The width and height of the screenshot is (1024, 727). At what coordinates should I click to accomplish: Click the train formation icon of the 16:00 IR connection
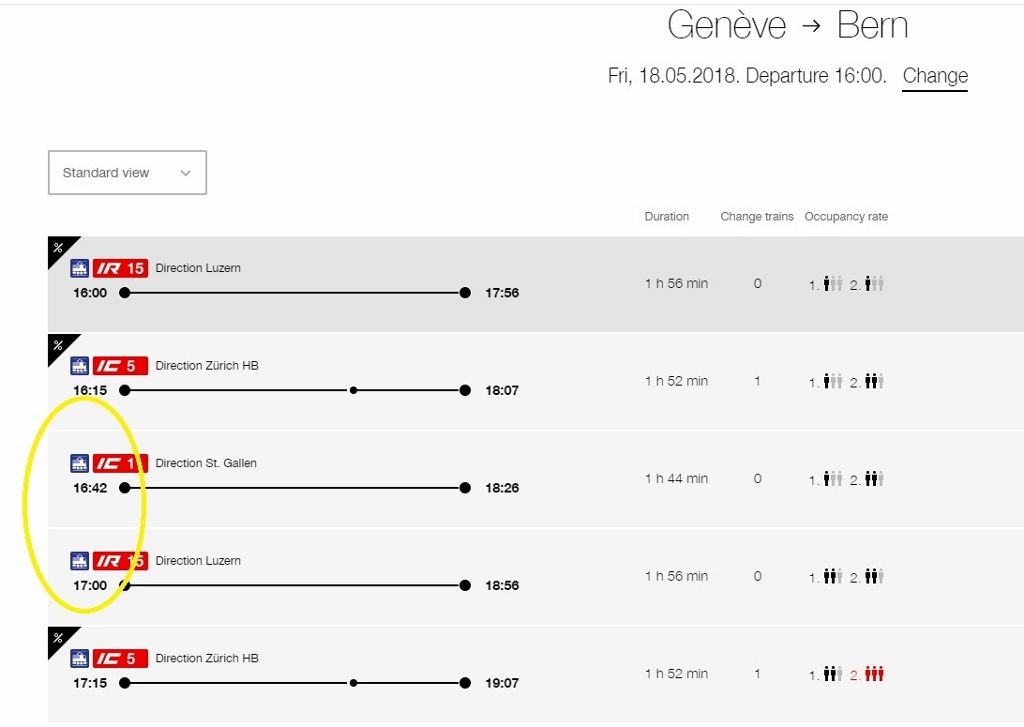[80, 267]
